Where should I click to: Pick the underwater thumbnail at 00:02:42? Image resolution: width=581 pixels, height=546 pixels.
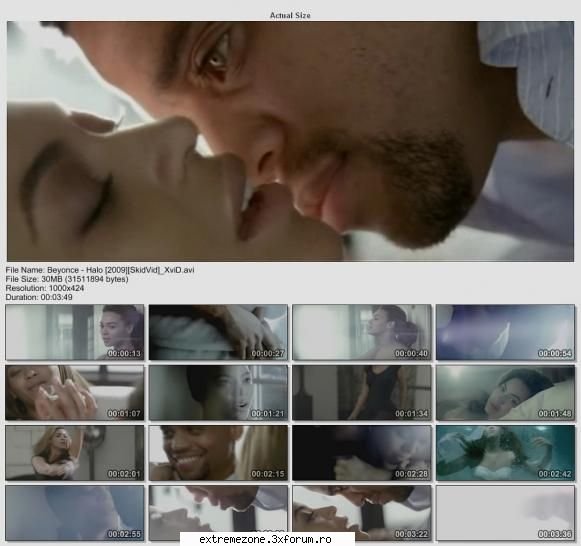(x=505, y=453)
